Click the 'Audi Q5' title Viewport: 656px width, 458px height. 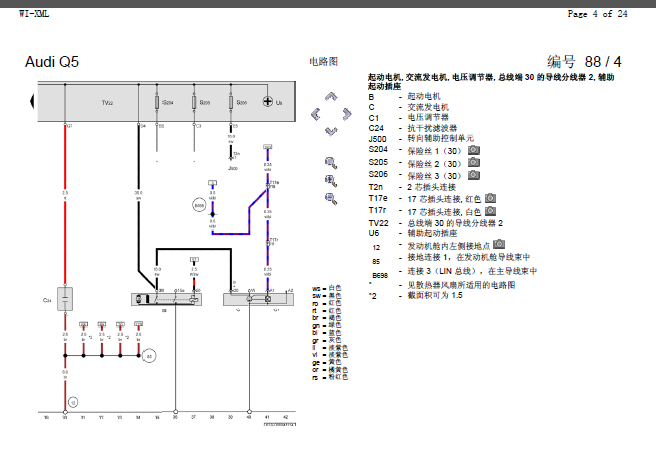coord(52,62)
